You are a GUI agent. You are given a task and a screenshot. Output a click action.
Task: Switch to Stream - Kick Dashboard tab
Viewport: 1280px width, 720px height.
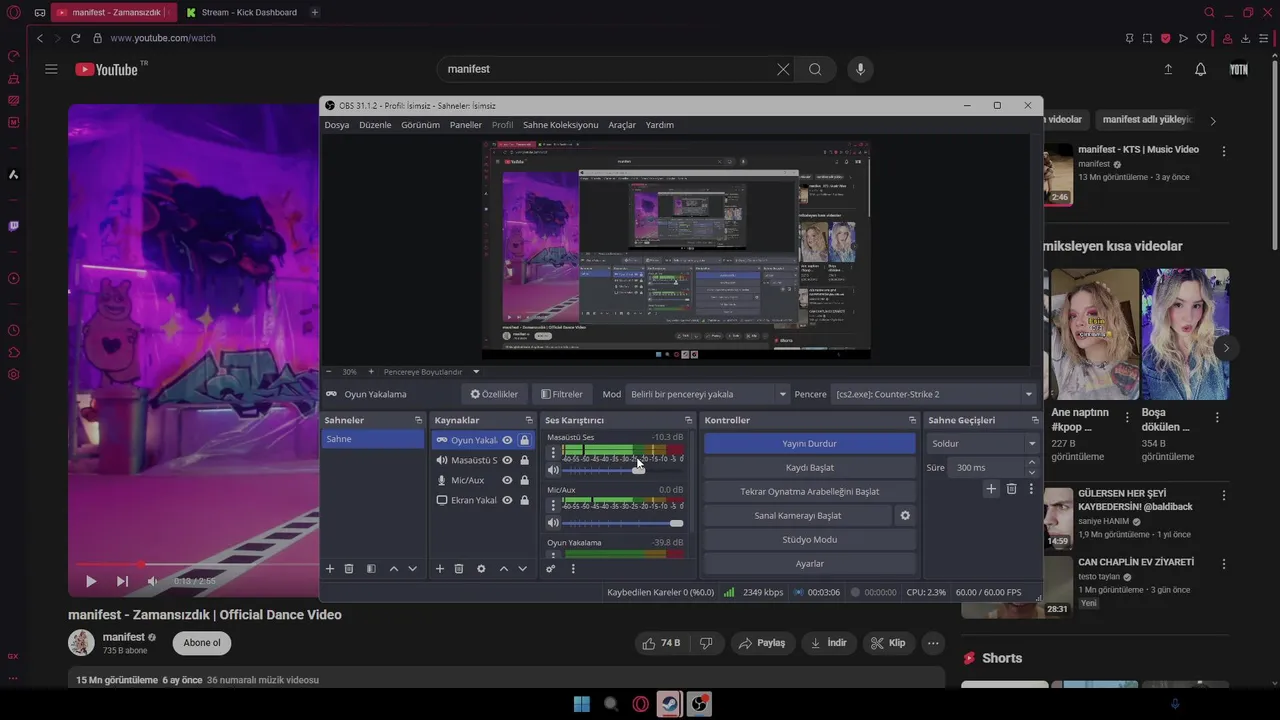click(242, 12)
